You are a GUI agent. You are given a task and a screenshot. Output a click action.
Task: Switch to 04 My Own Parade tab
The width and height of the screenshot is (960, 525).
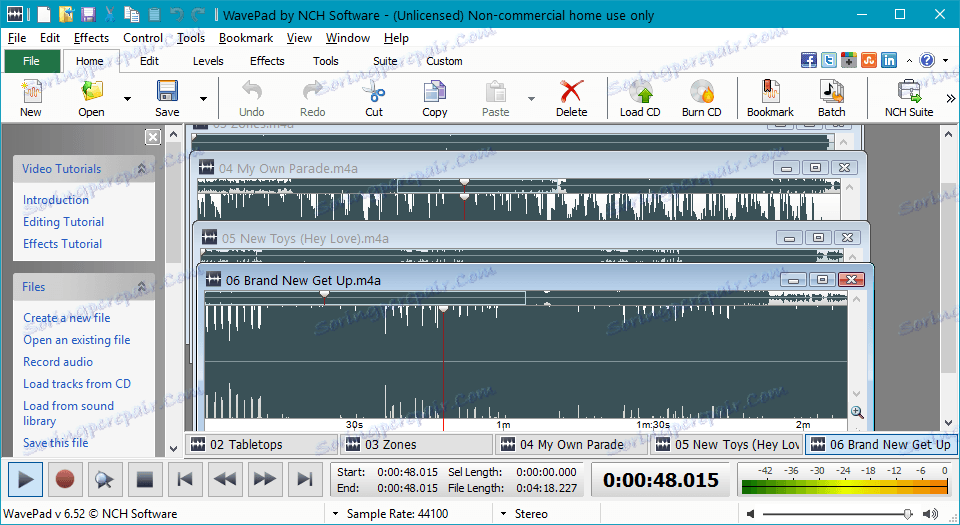(x=571, y=445)
